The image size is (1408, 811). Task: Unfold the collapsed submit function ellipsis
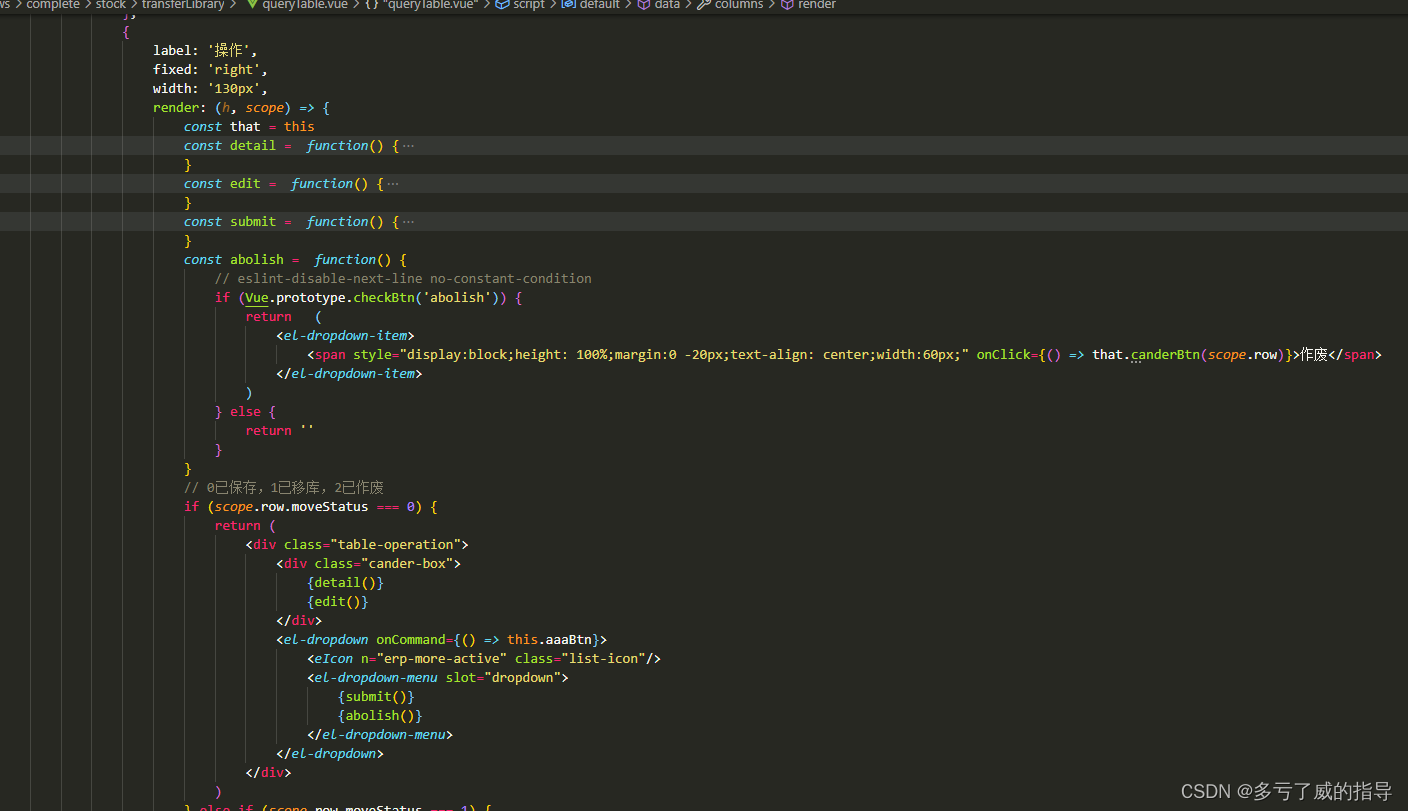coord(407,222)
